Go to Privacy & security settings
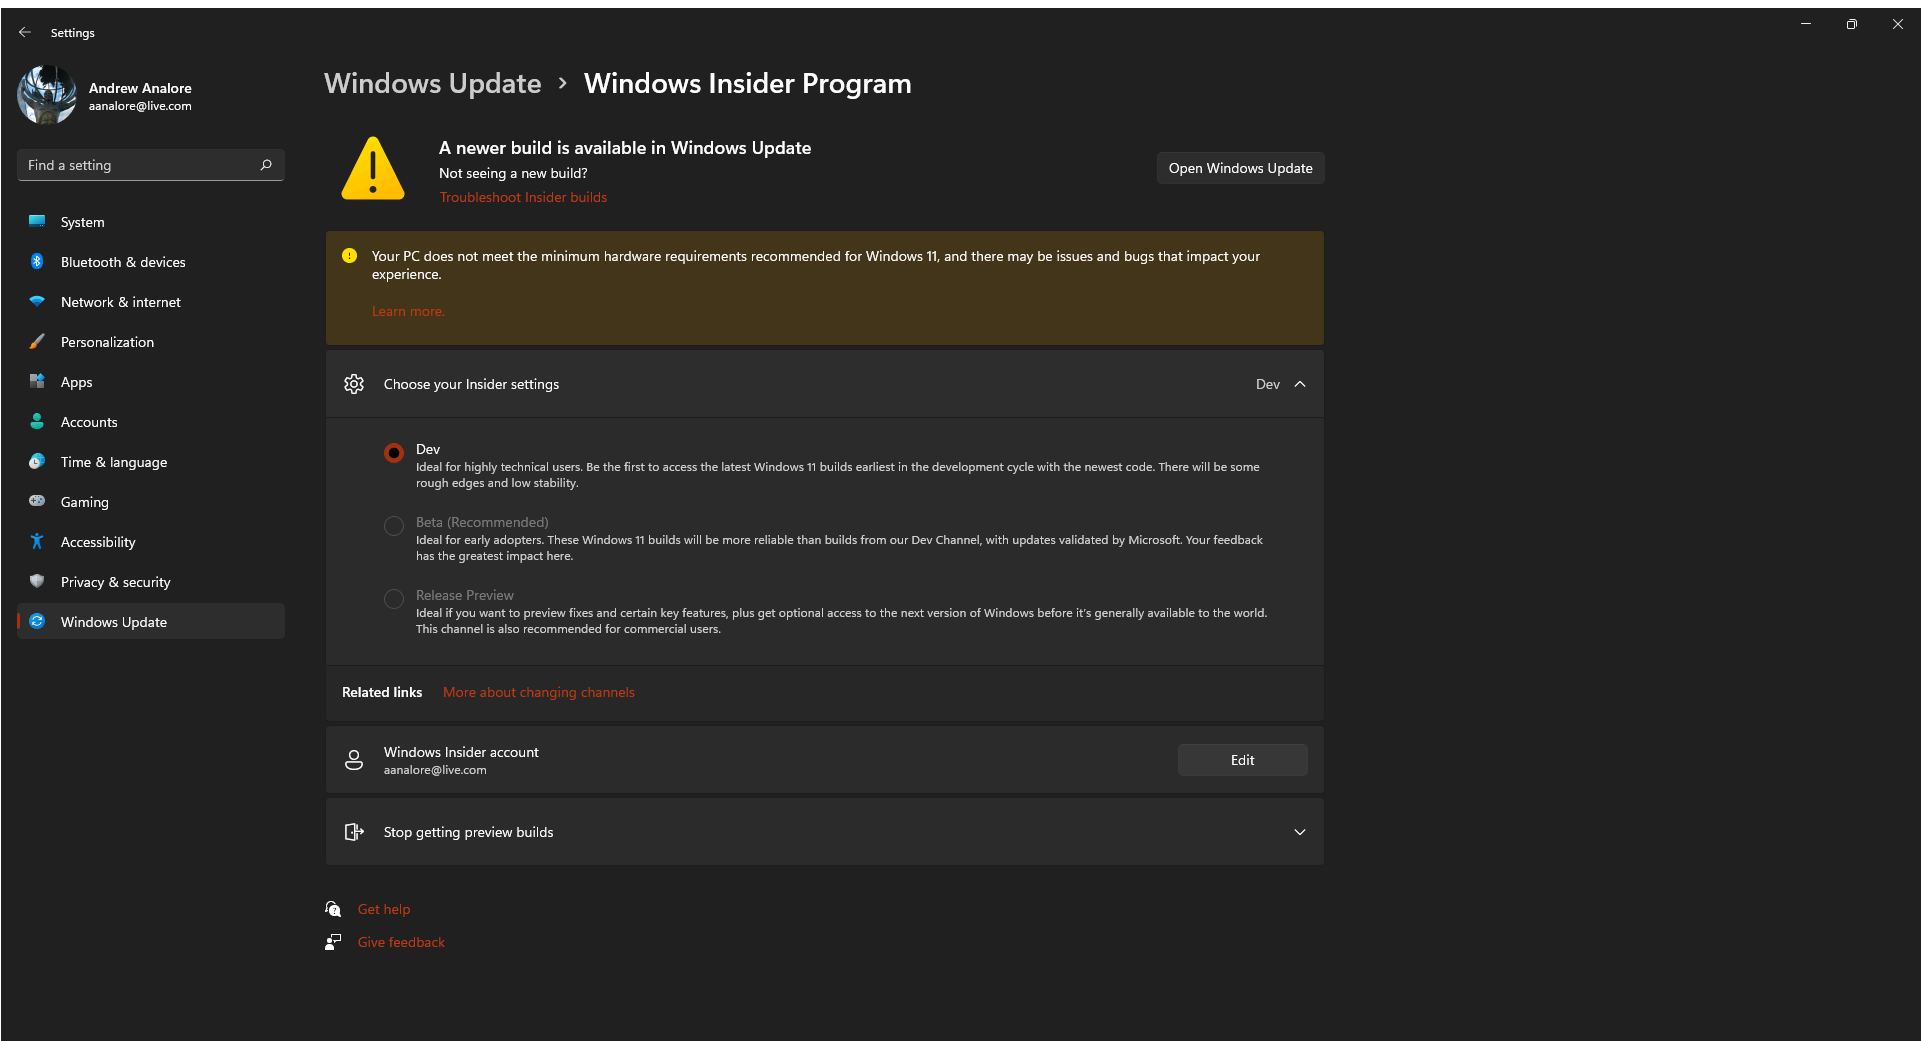The width and height of the screenshot is (1922, 1041). [151, 582]
